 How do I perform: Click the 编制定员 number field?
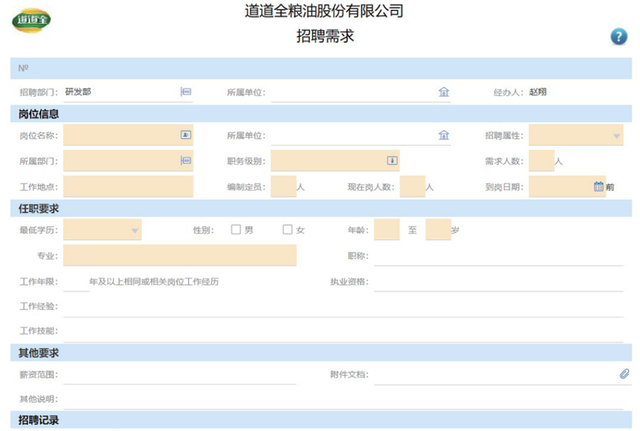284,187
